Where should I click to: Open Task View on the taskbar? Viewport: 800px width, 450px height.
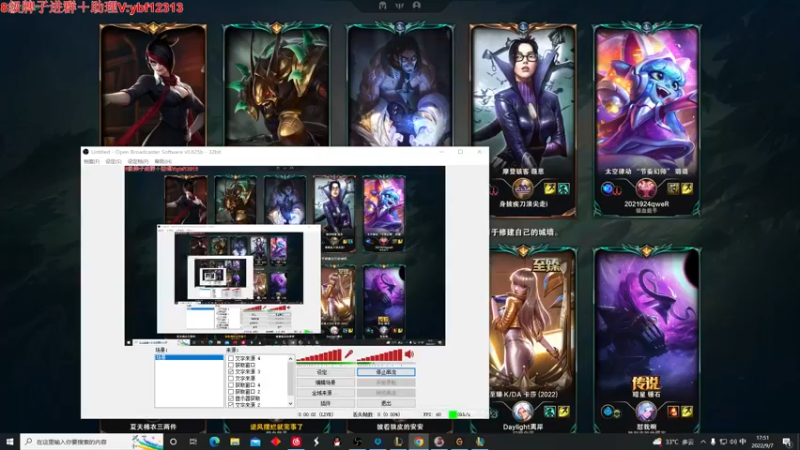(193, 442)
